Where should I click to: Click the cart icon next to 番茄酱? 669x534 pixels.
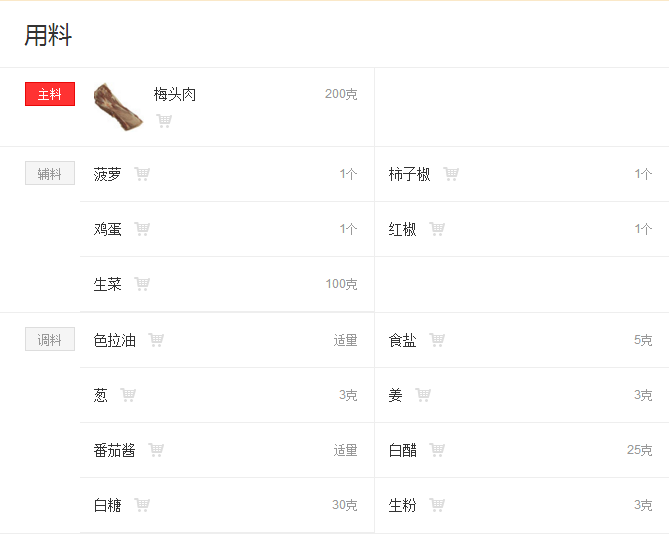[x=156, y=450]
